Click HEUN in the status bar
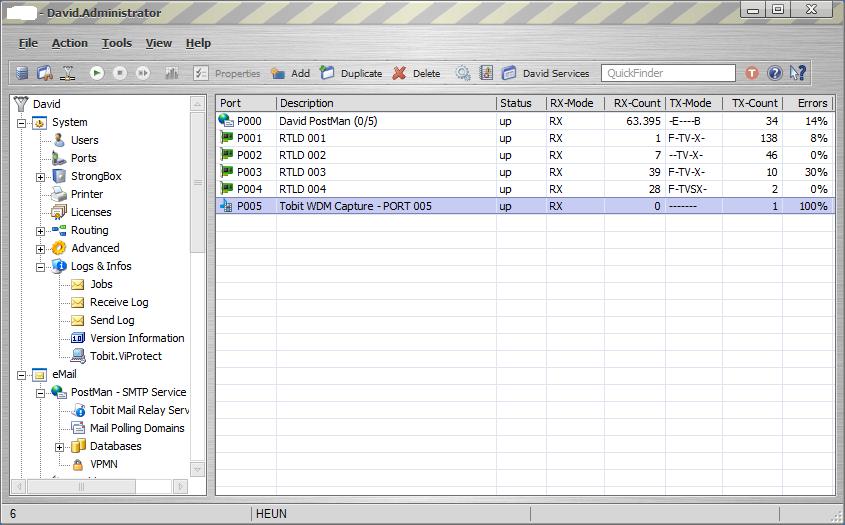 click(x=271, y=514)
